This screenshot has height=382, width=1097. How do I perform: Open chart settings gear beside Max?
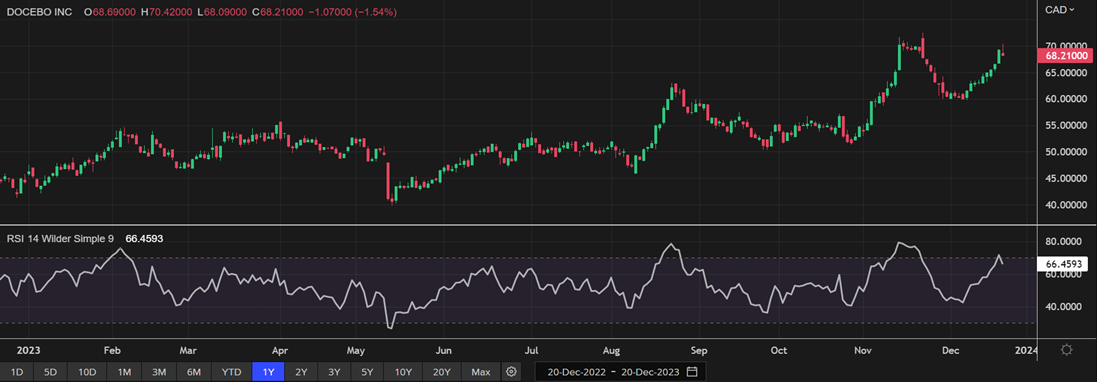coord(511,372)
